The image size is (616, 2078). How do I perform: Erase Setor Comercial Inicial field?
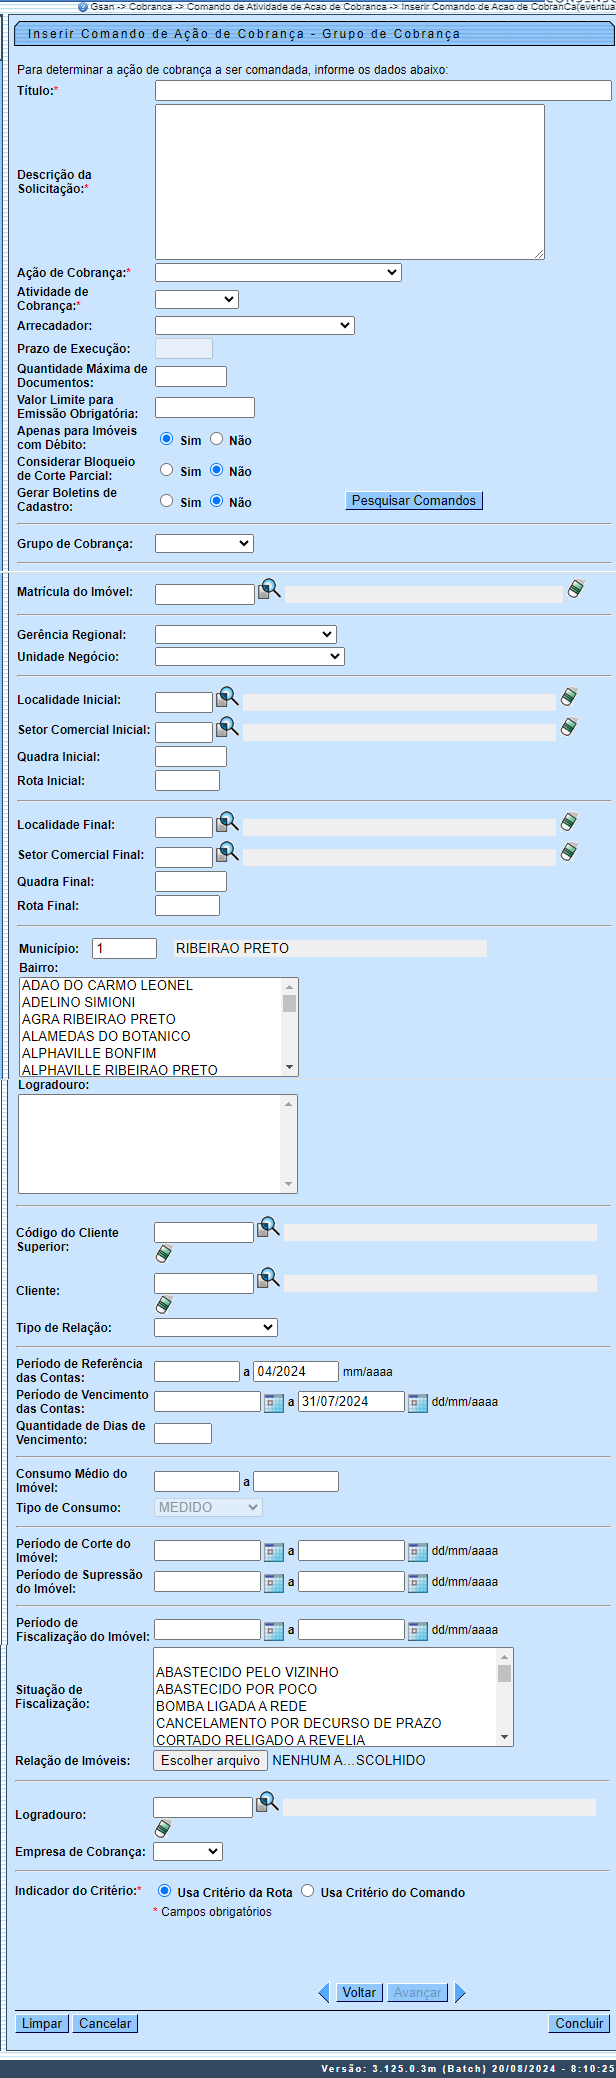click(x=569, y=727)
